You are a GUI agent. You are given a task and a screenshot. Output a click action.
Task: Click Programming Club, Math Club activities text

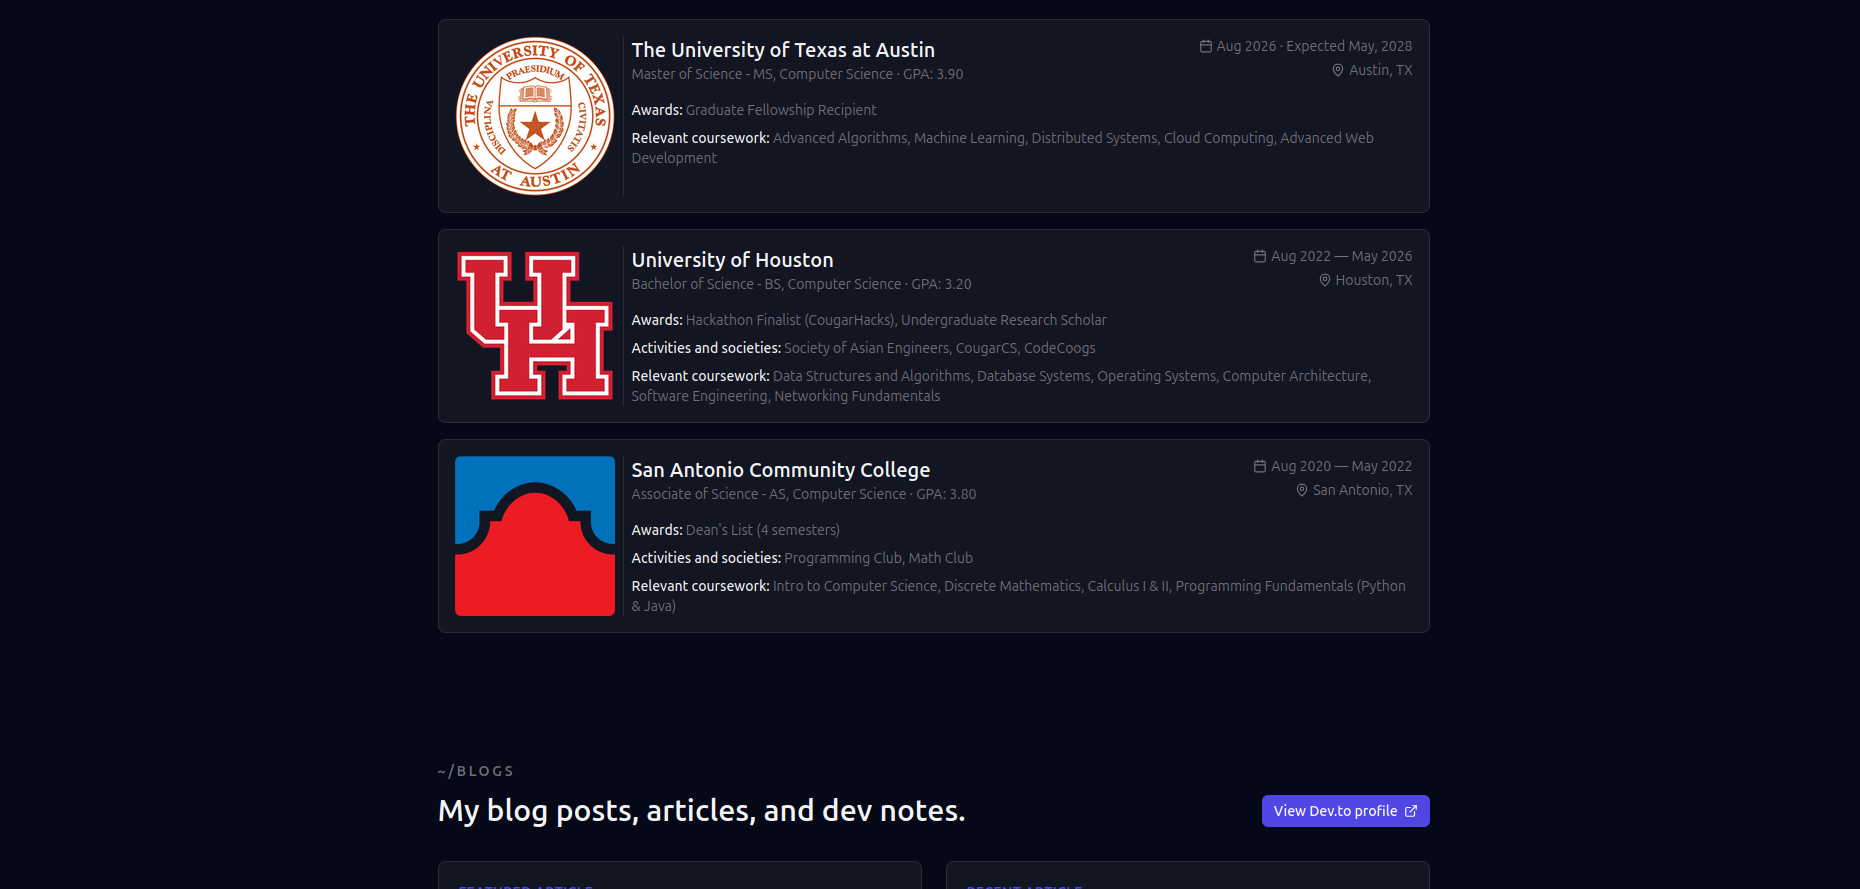(x=878, y=558)
